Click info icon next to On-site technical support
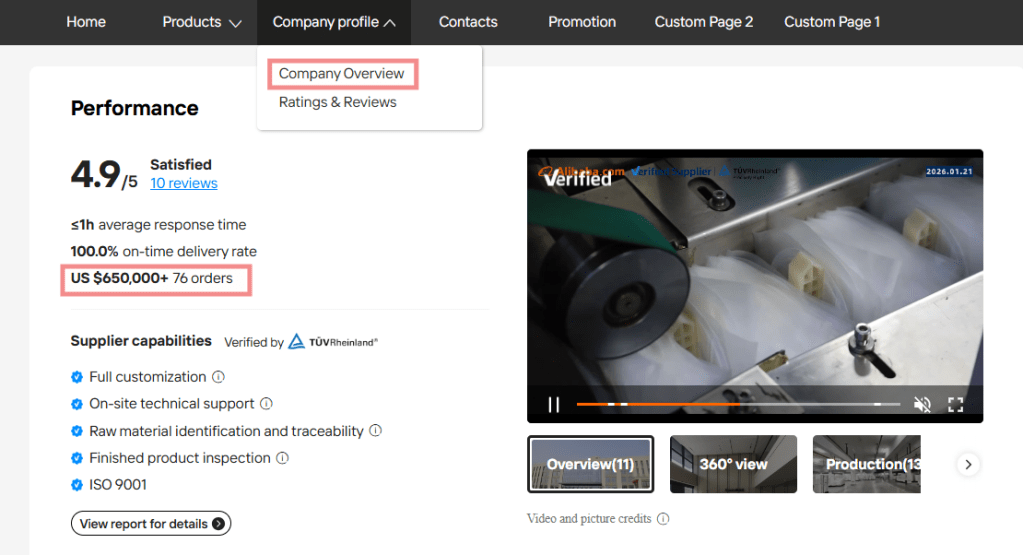 click(x=266, y=404)
